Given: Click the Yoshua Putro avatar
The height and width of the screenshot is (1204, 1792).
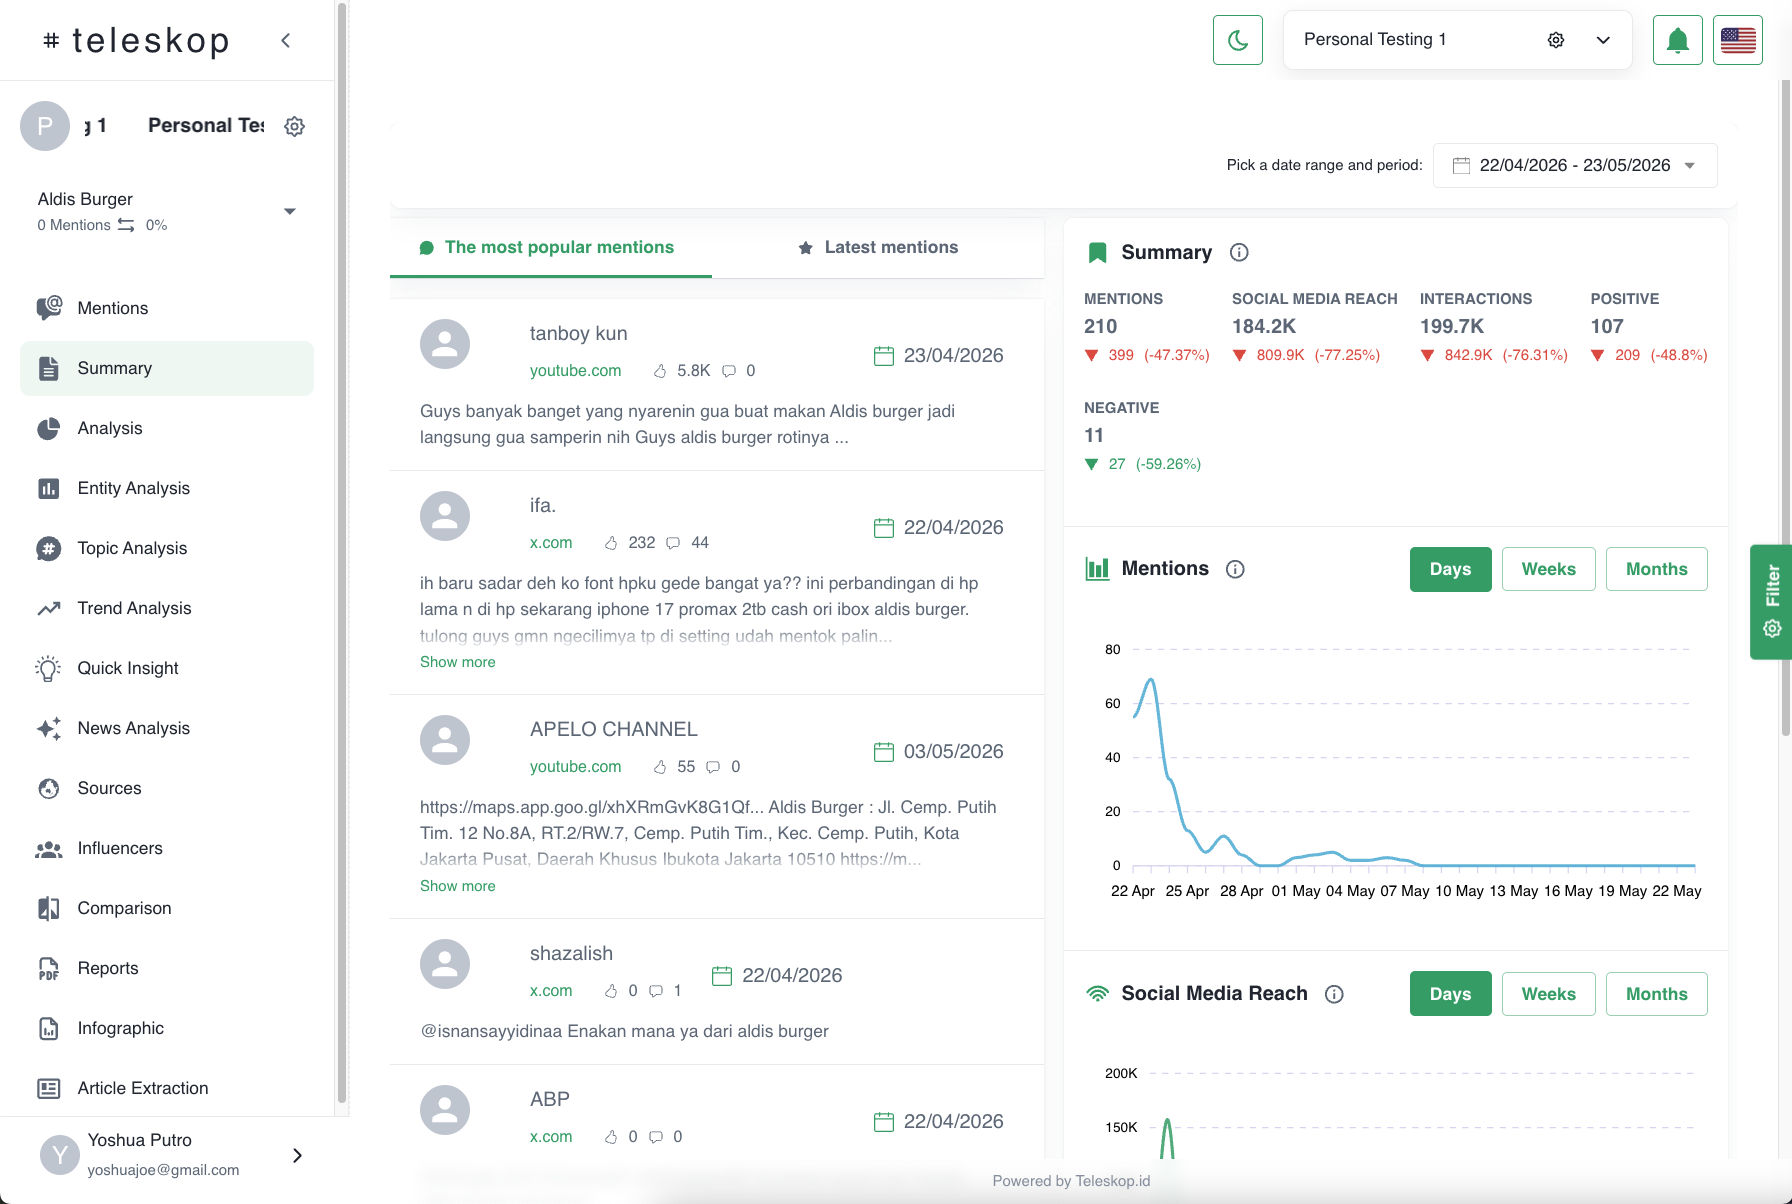Looking at the screenshot, I should [60, 1155].
